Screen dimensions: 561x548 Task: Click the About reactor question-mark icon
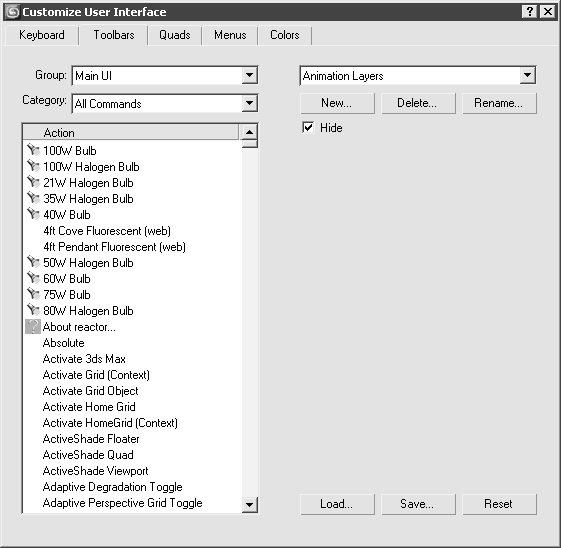click(33, 327)
